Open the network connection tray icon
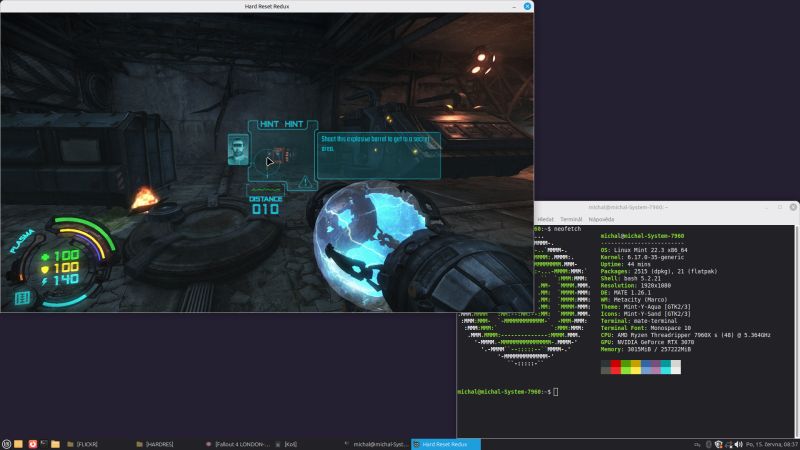The width and height of the screenshot is (800, 450). (x=728, y=445)
